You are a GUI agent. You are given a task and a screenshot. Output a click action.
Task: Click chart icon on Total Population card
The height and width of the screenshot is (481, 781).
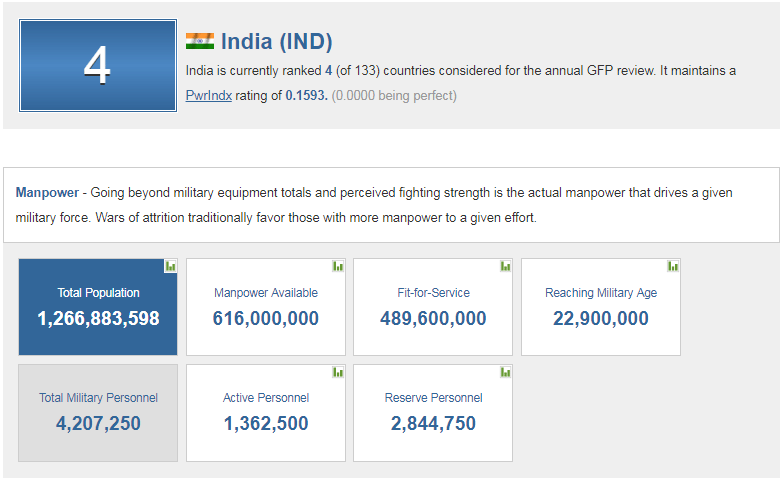[x=170, y=266]
